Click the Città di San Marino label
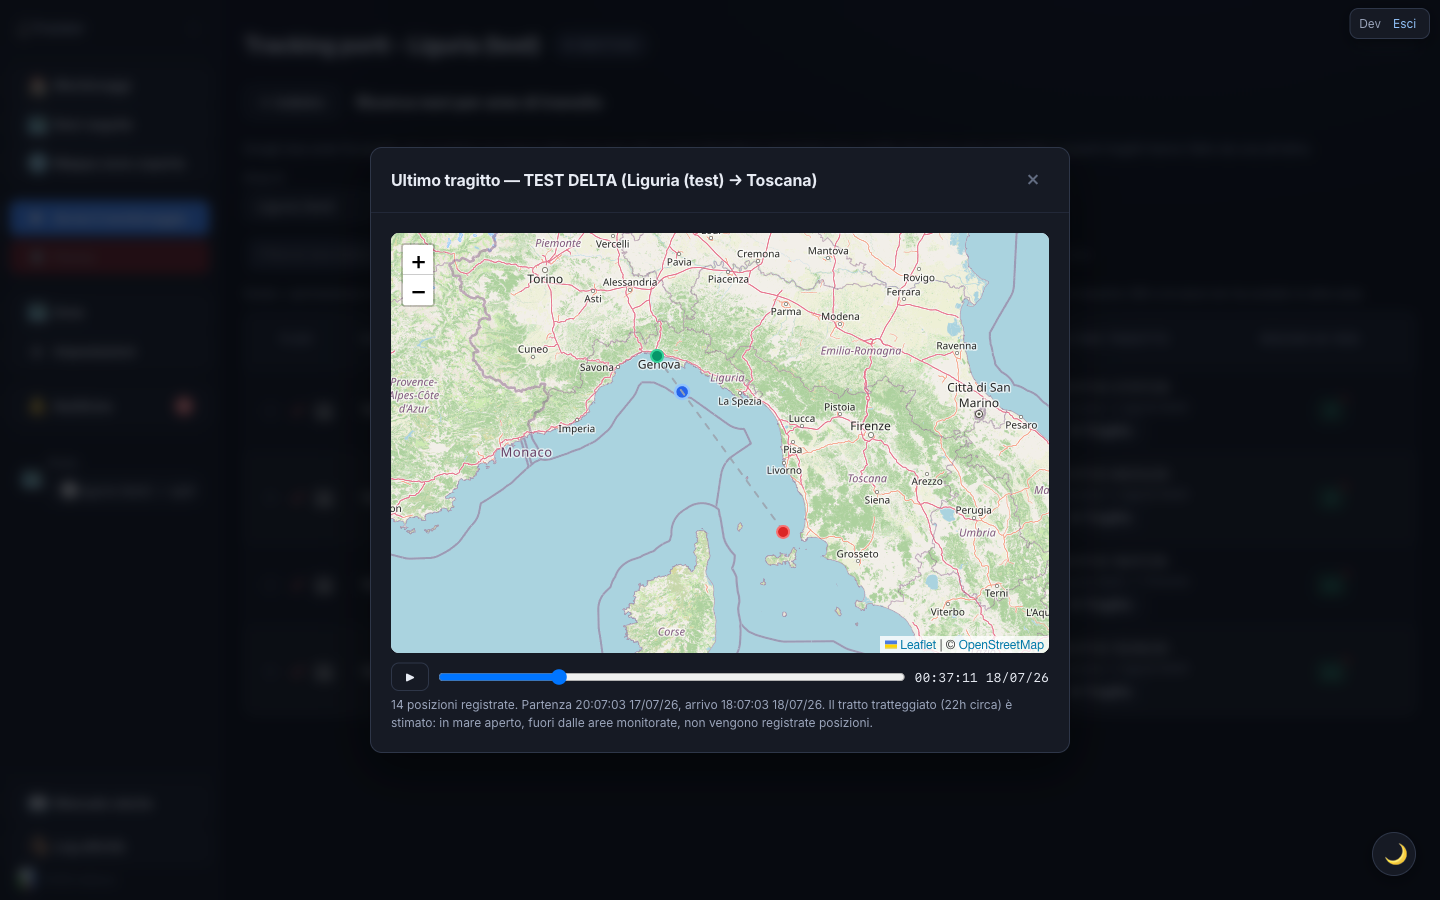The height and width of the screenshot is (900, 1440). coord(979,395)
